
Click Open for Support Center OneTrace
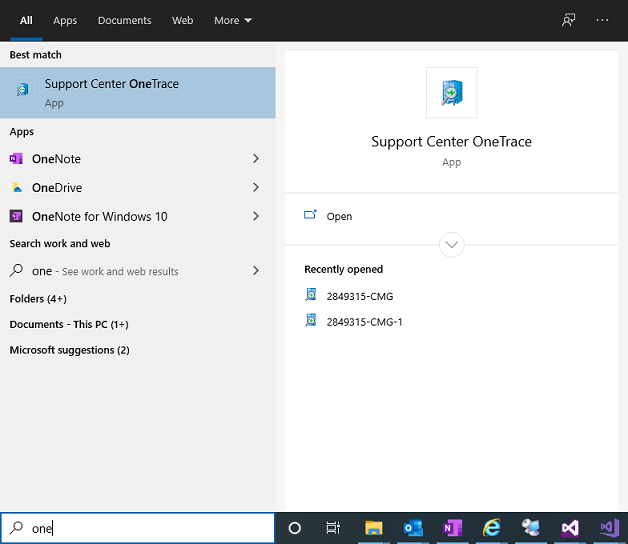coord(339,216)
